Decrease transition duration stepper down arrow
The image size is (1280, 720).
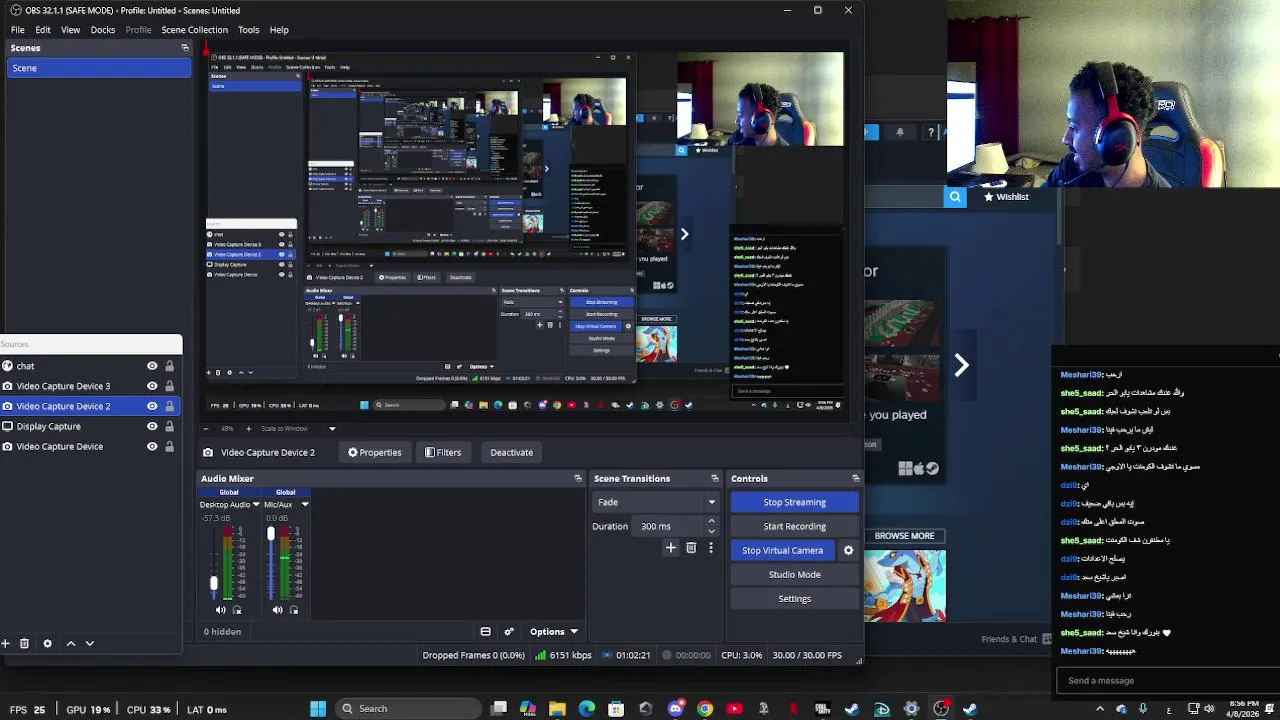(x=712, y=531)
